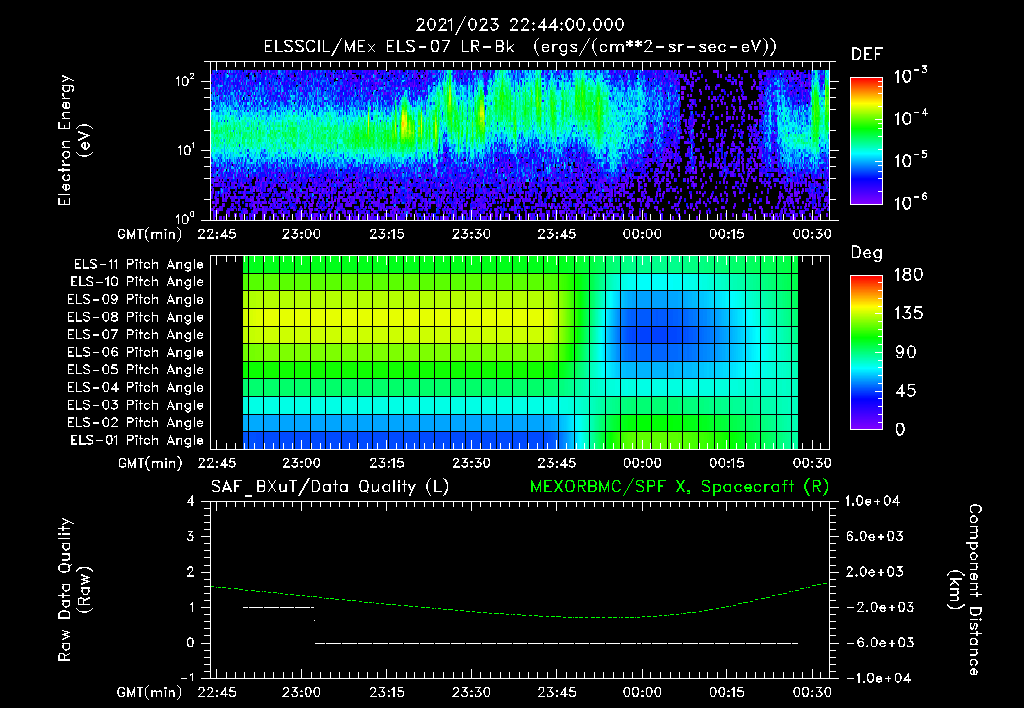
Task: Click the 45 value on Deg scale
Action: (906, 391)
